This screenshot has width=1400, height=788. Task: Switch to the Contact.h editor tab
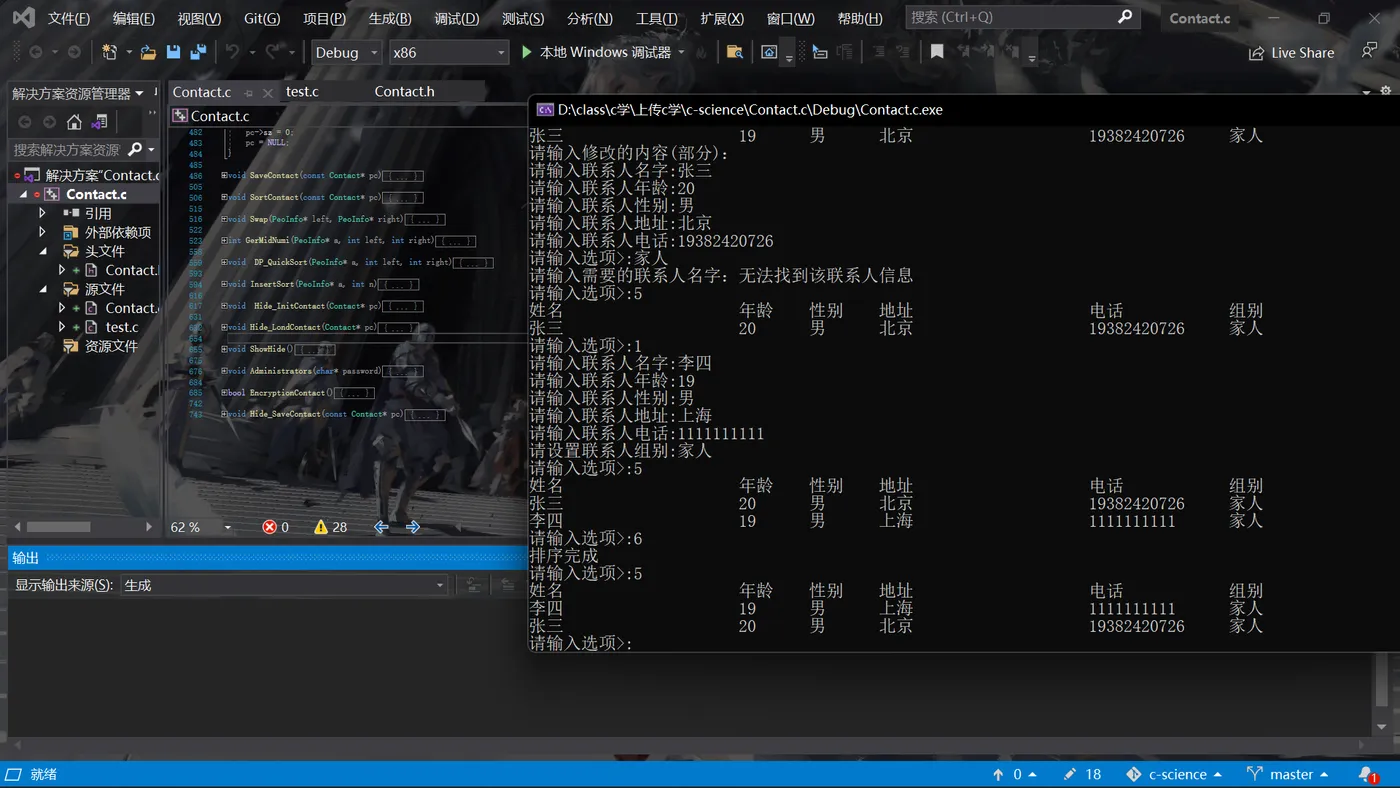pyautogui.click(x=404, y=91)
